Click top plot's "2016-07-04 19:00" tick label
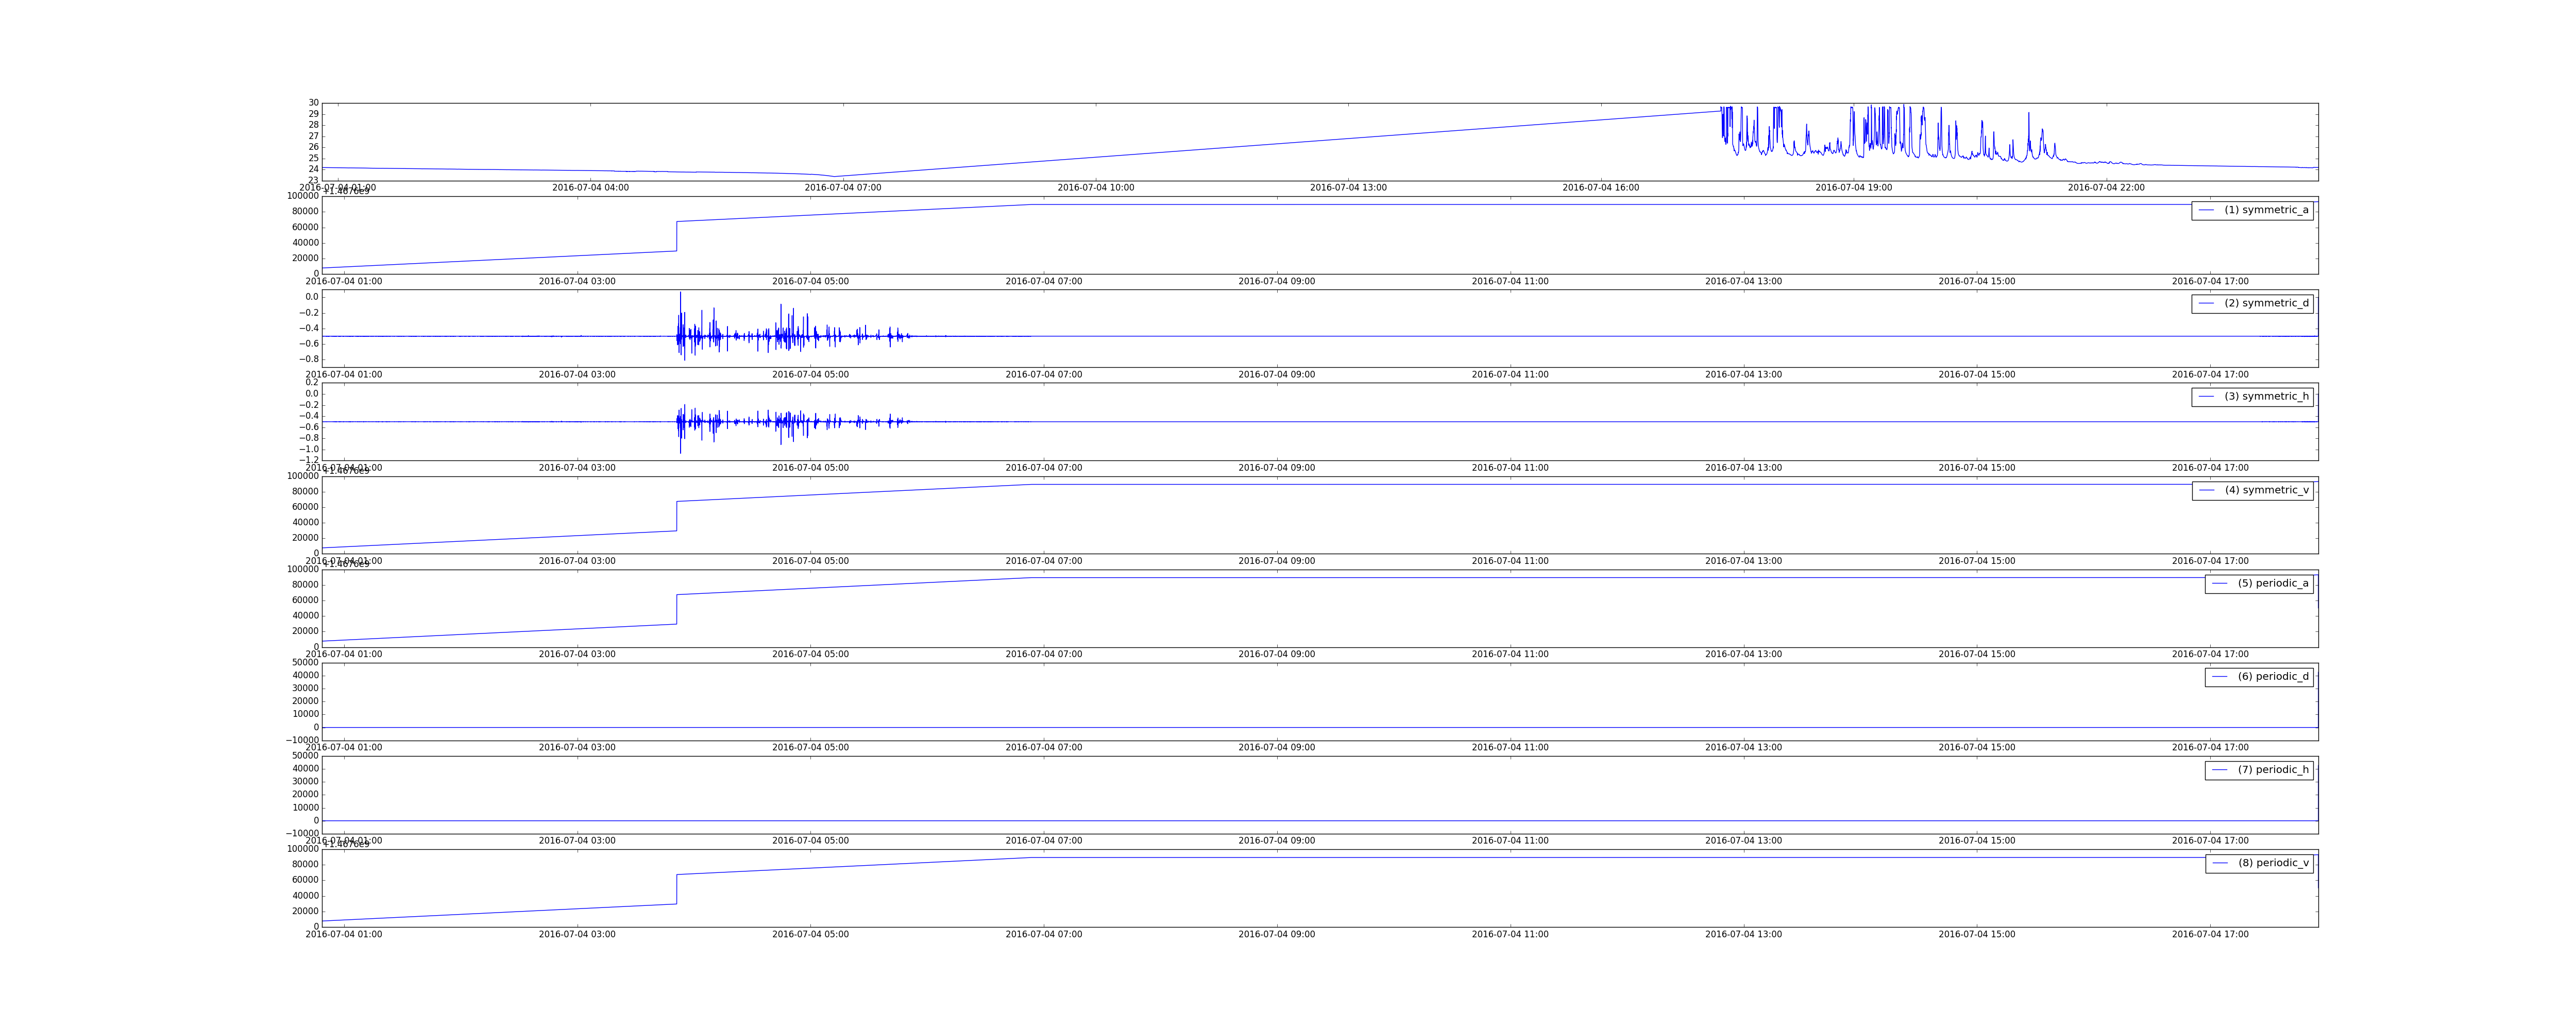This screenshot has height=1030, width=2576. point(1853,188)
